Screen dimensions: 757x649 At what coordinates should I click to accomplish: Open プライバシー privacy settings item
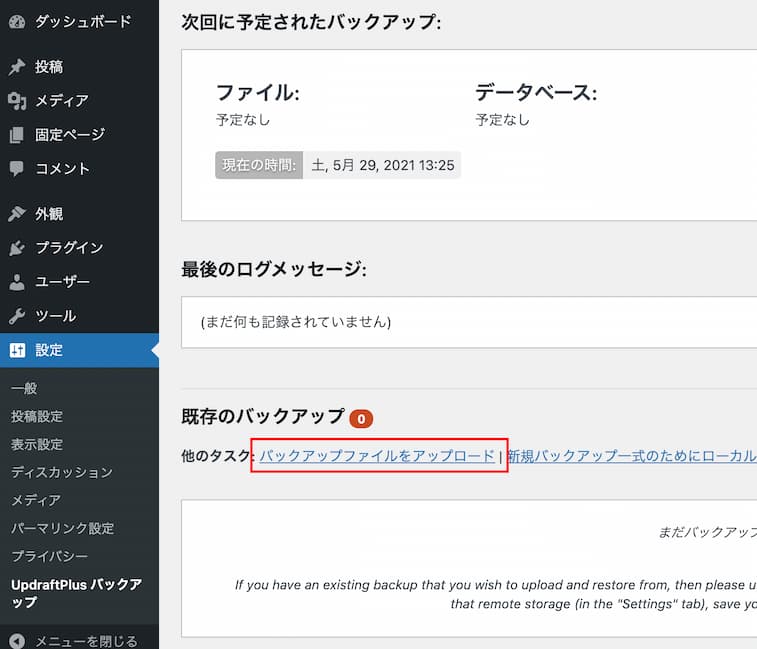tap(49, 556)
